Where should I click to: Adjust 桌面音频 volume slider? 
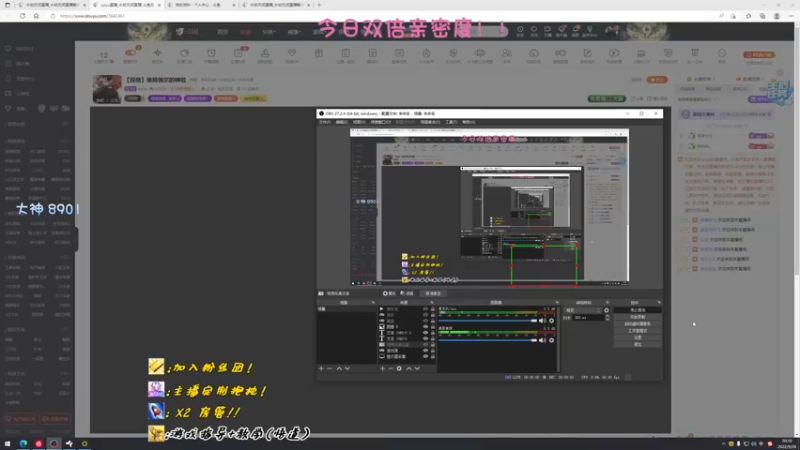pyautogui.click(x=488, y=340)
